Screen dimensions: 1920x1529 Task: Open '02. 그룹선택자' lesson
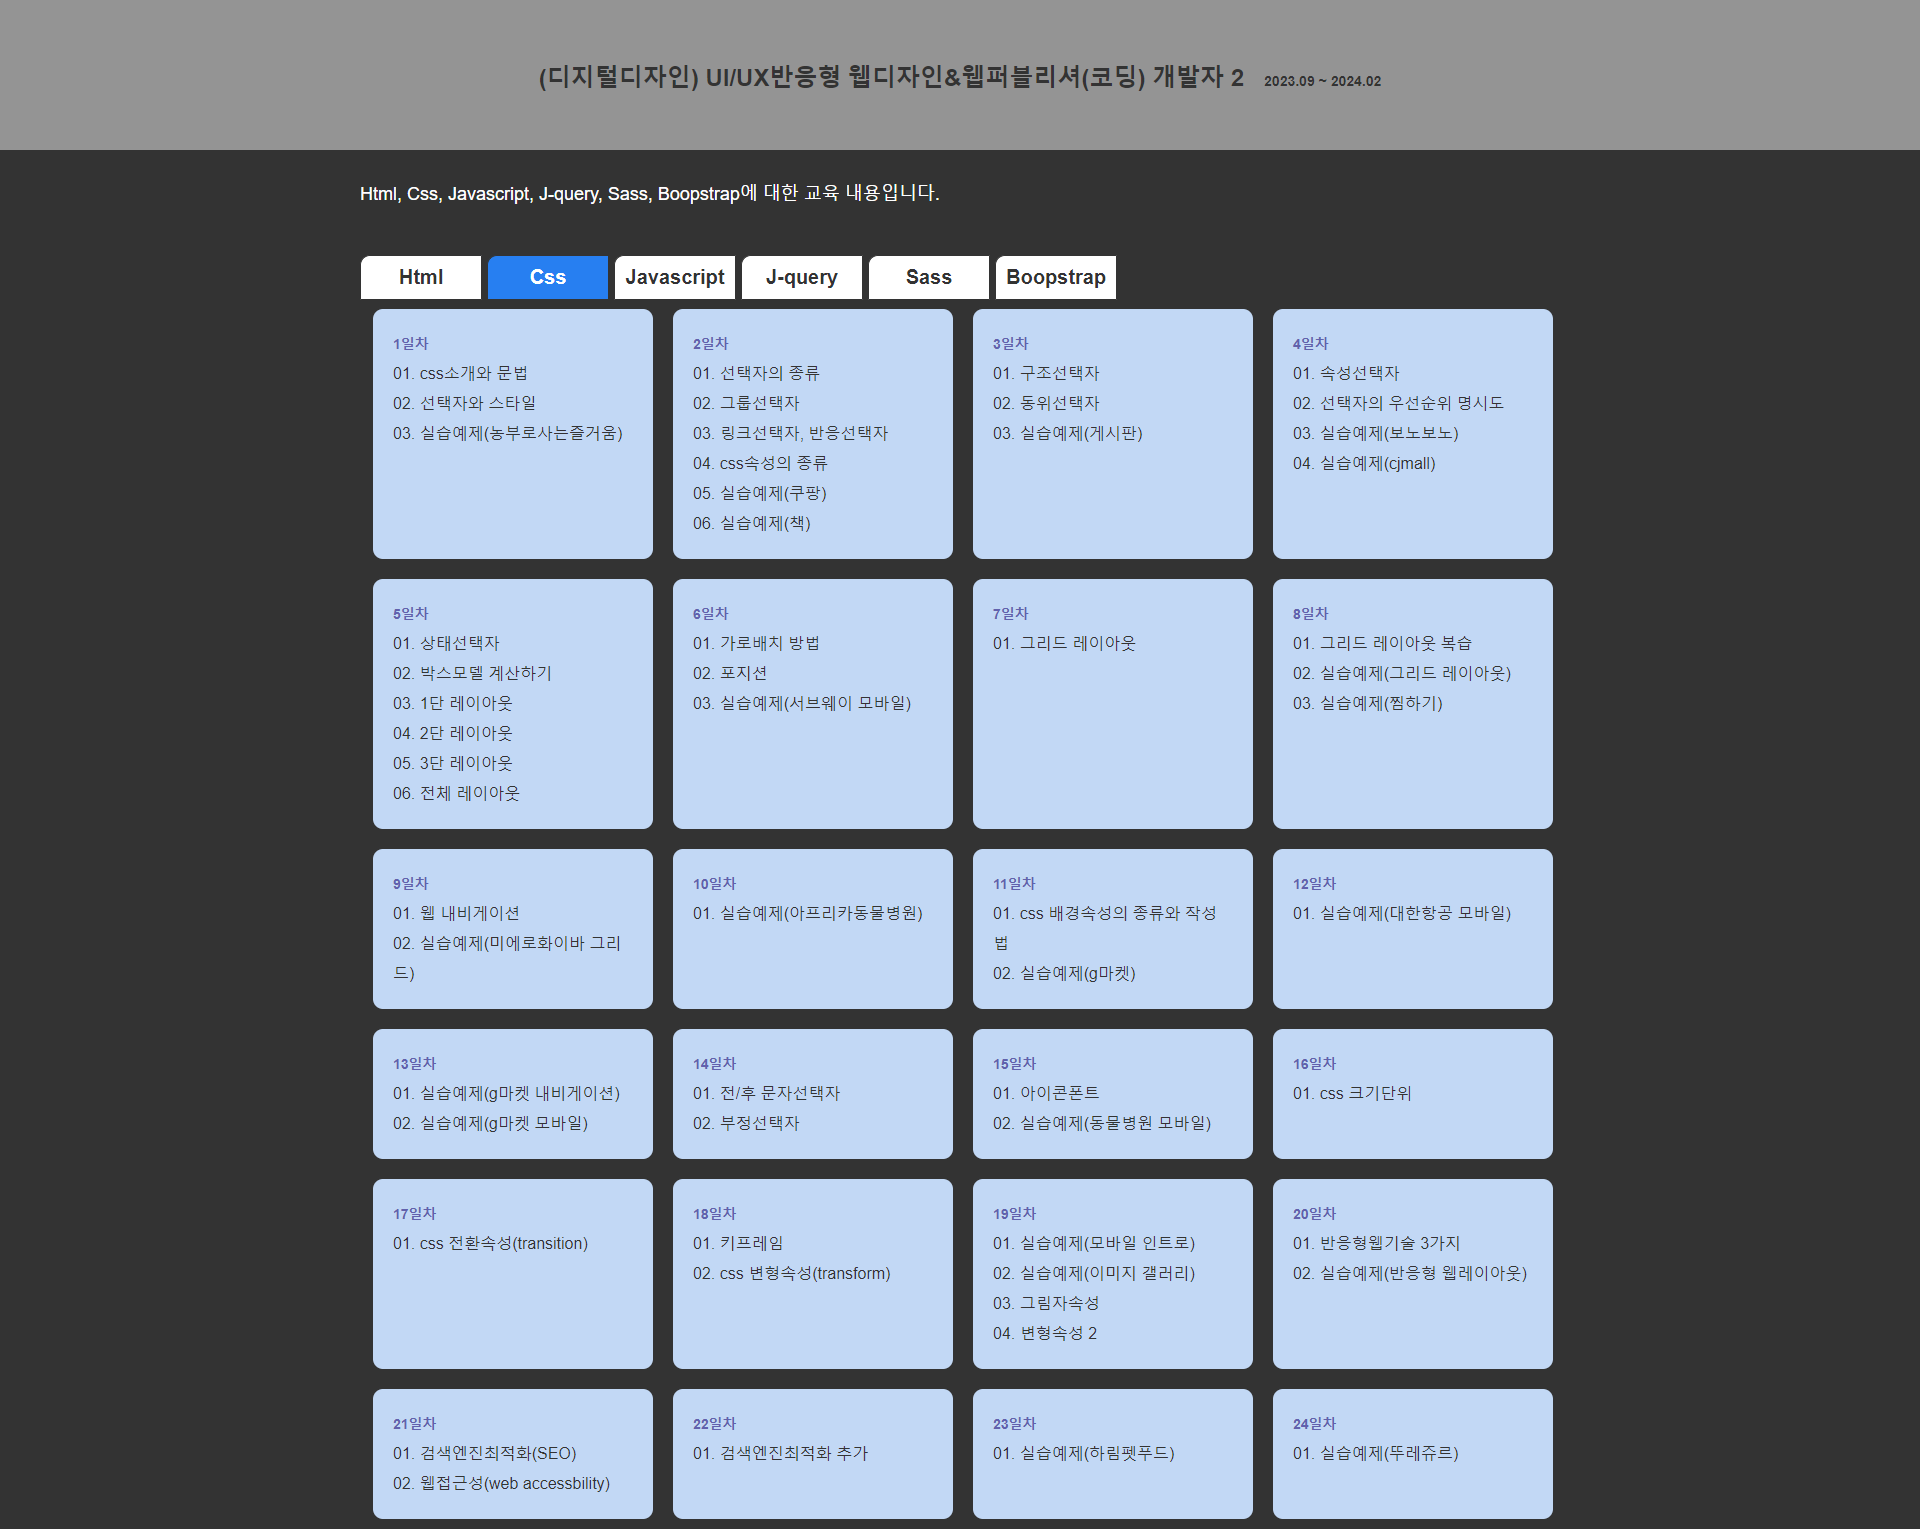pos(746,403)
